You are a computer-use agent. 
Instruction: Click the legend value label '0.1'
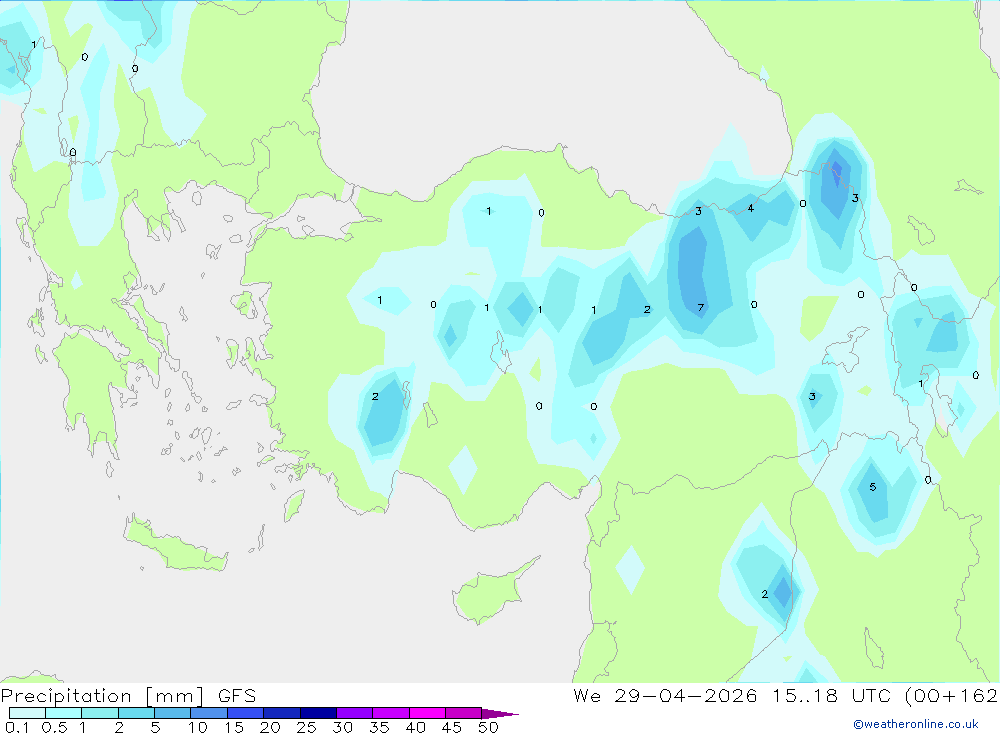[17, 727]
